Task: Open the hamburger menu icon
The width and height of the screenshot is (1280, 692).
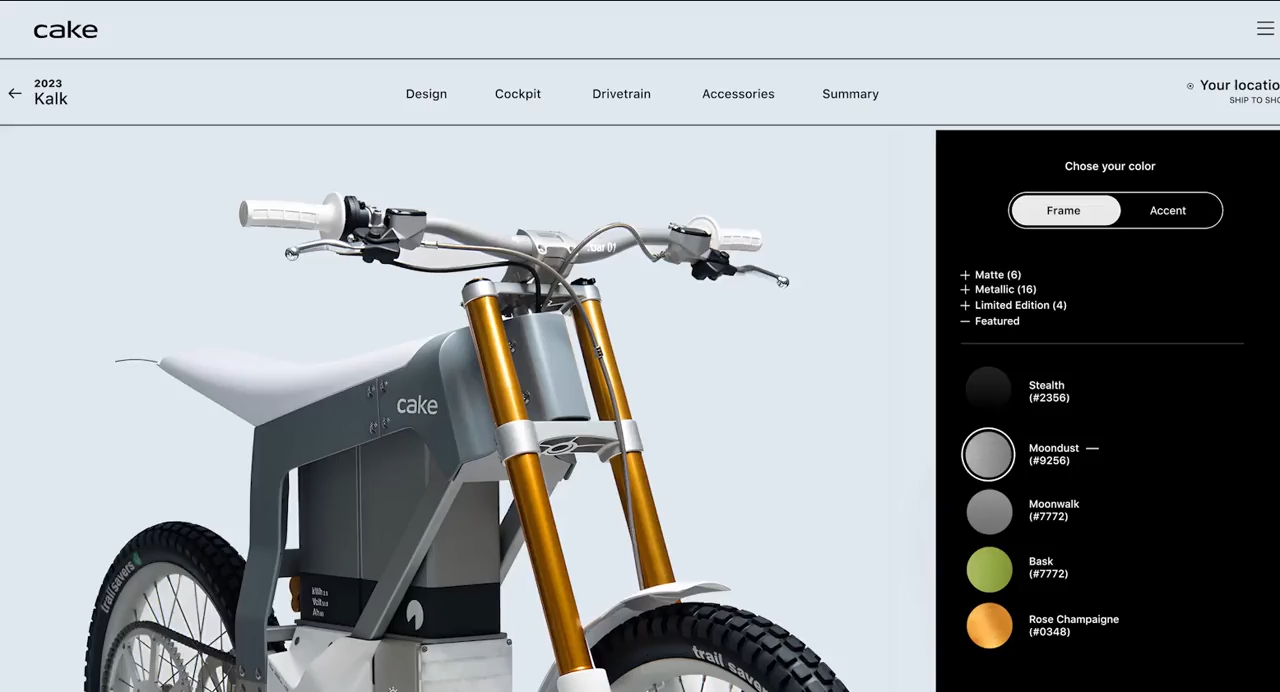Action: tap(1265, 29)
